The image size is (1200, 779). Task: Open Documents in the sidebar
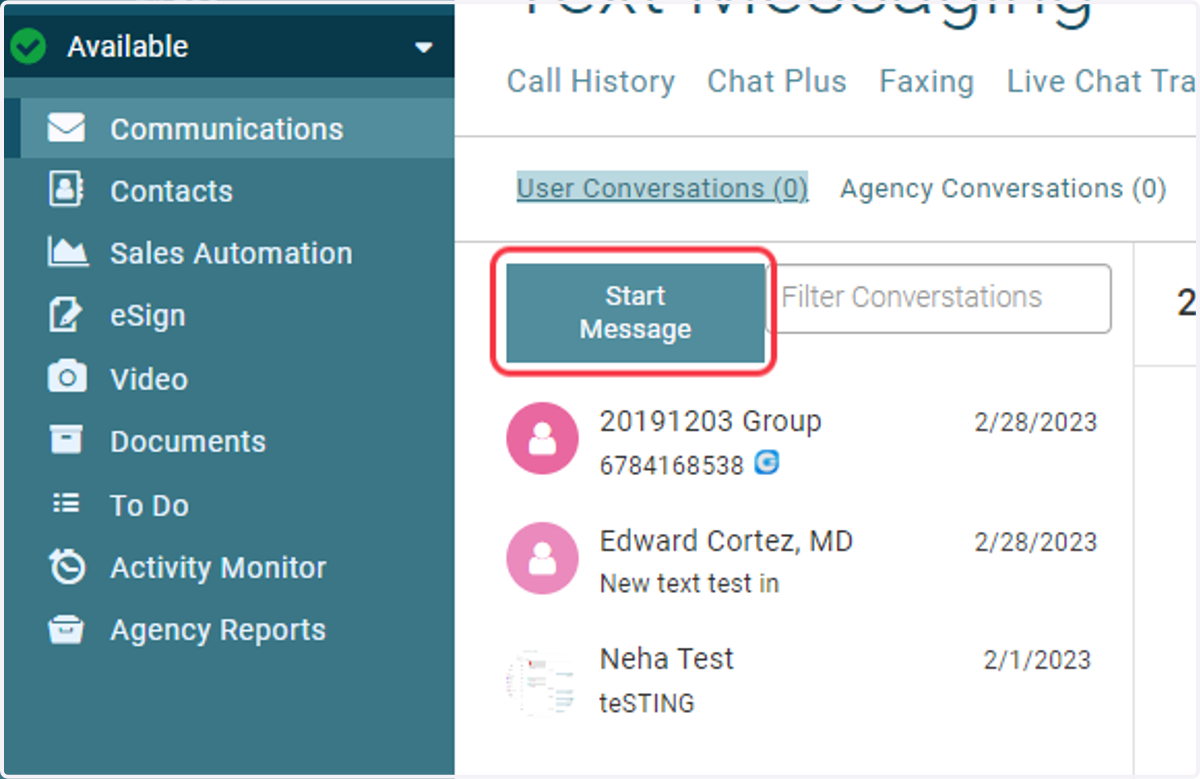pyautogui.click(x=228, y=441)
